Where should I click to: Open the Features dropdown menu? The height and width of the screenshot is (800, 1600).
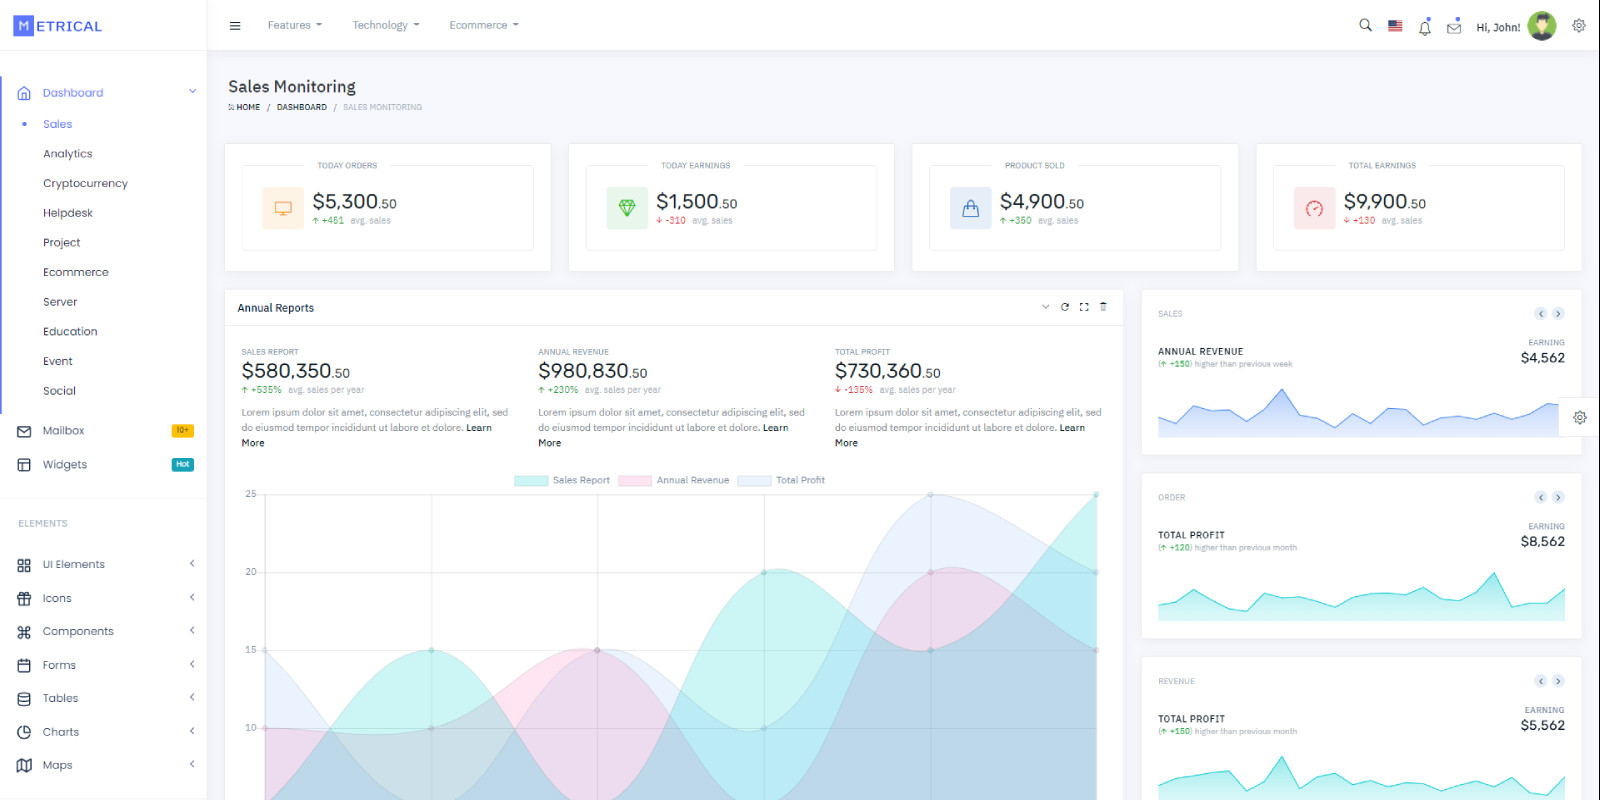coord(294,25)
